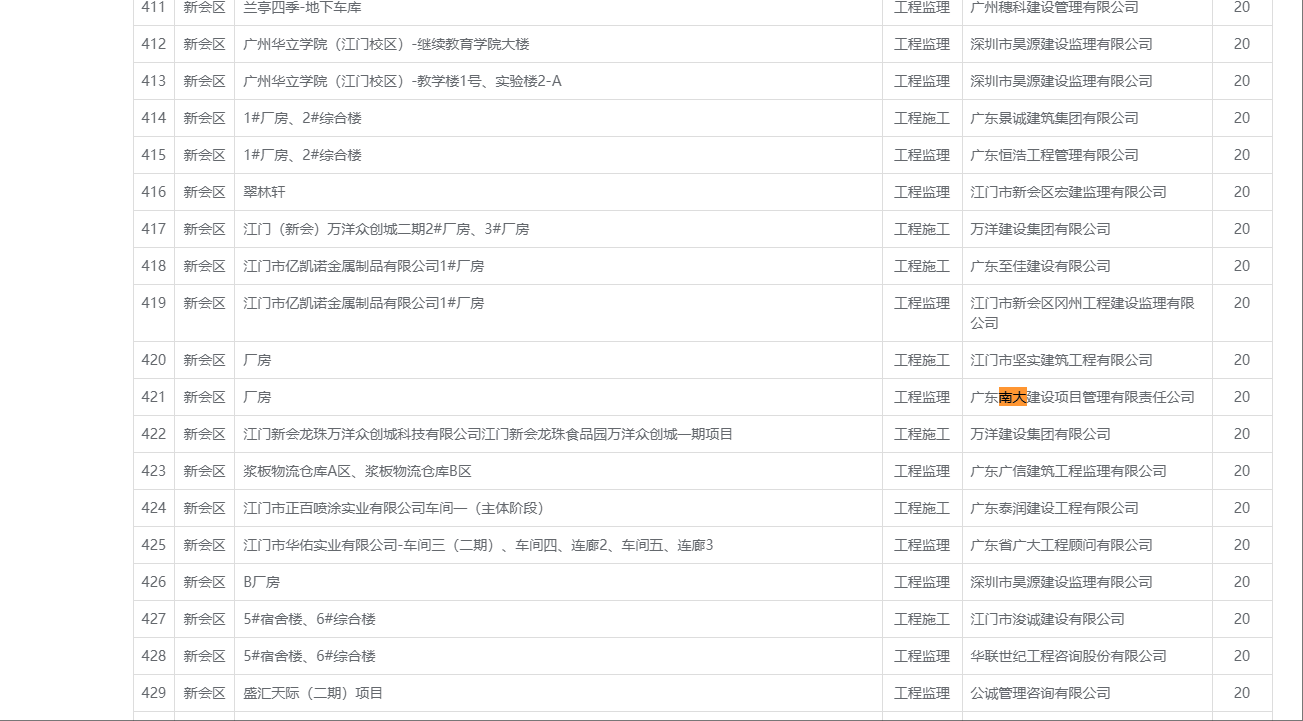Click row number 411
Screen dimensions: 1303x721
[x=153, y=7]
